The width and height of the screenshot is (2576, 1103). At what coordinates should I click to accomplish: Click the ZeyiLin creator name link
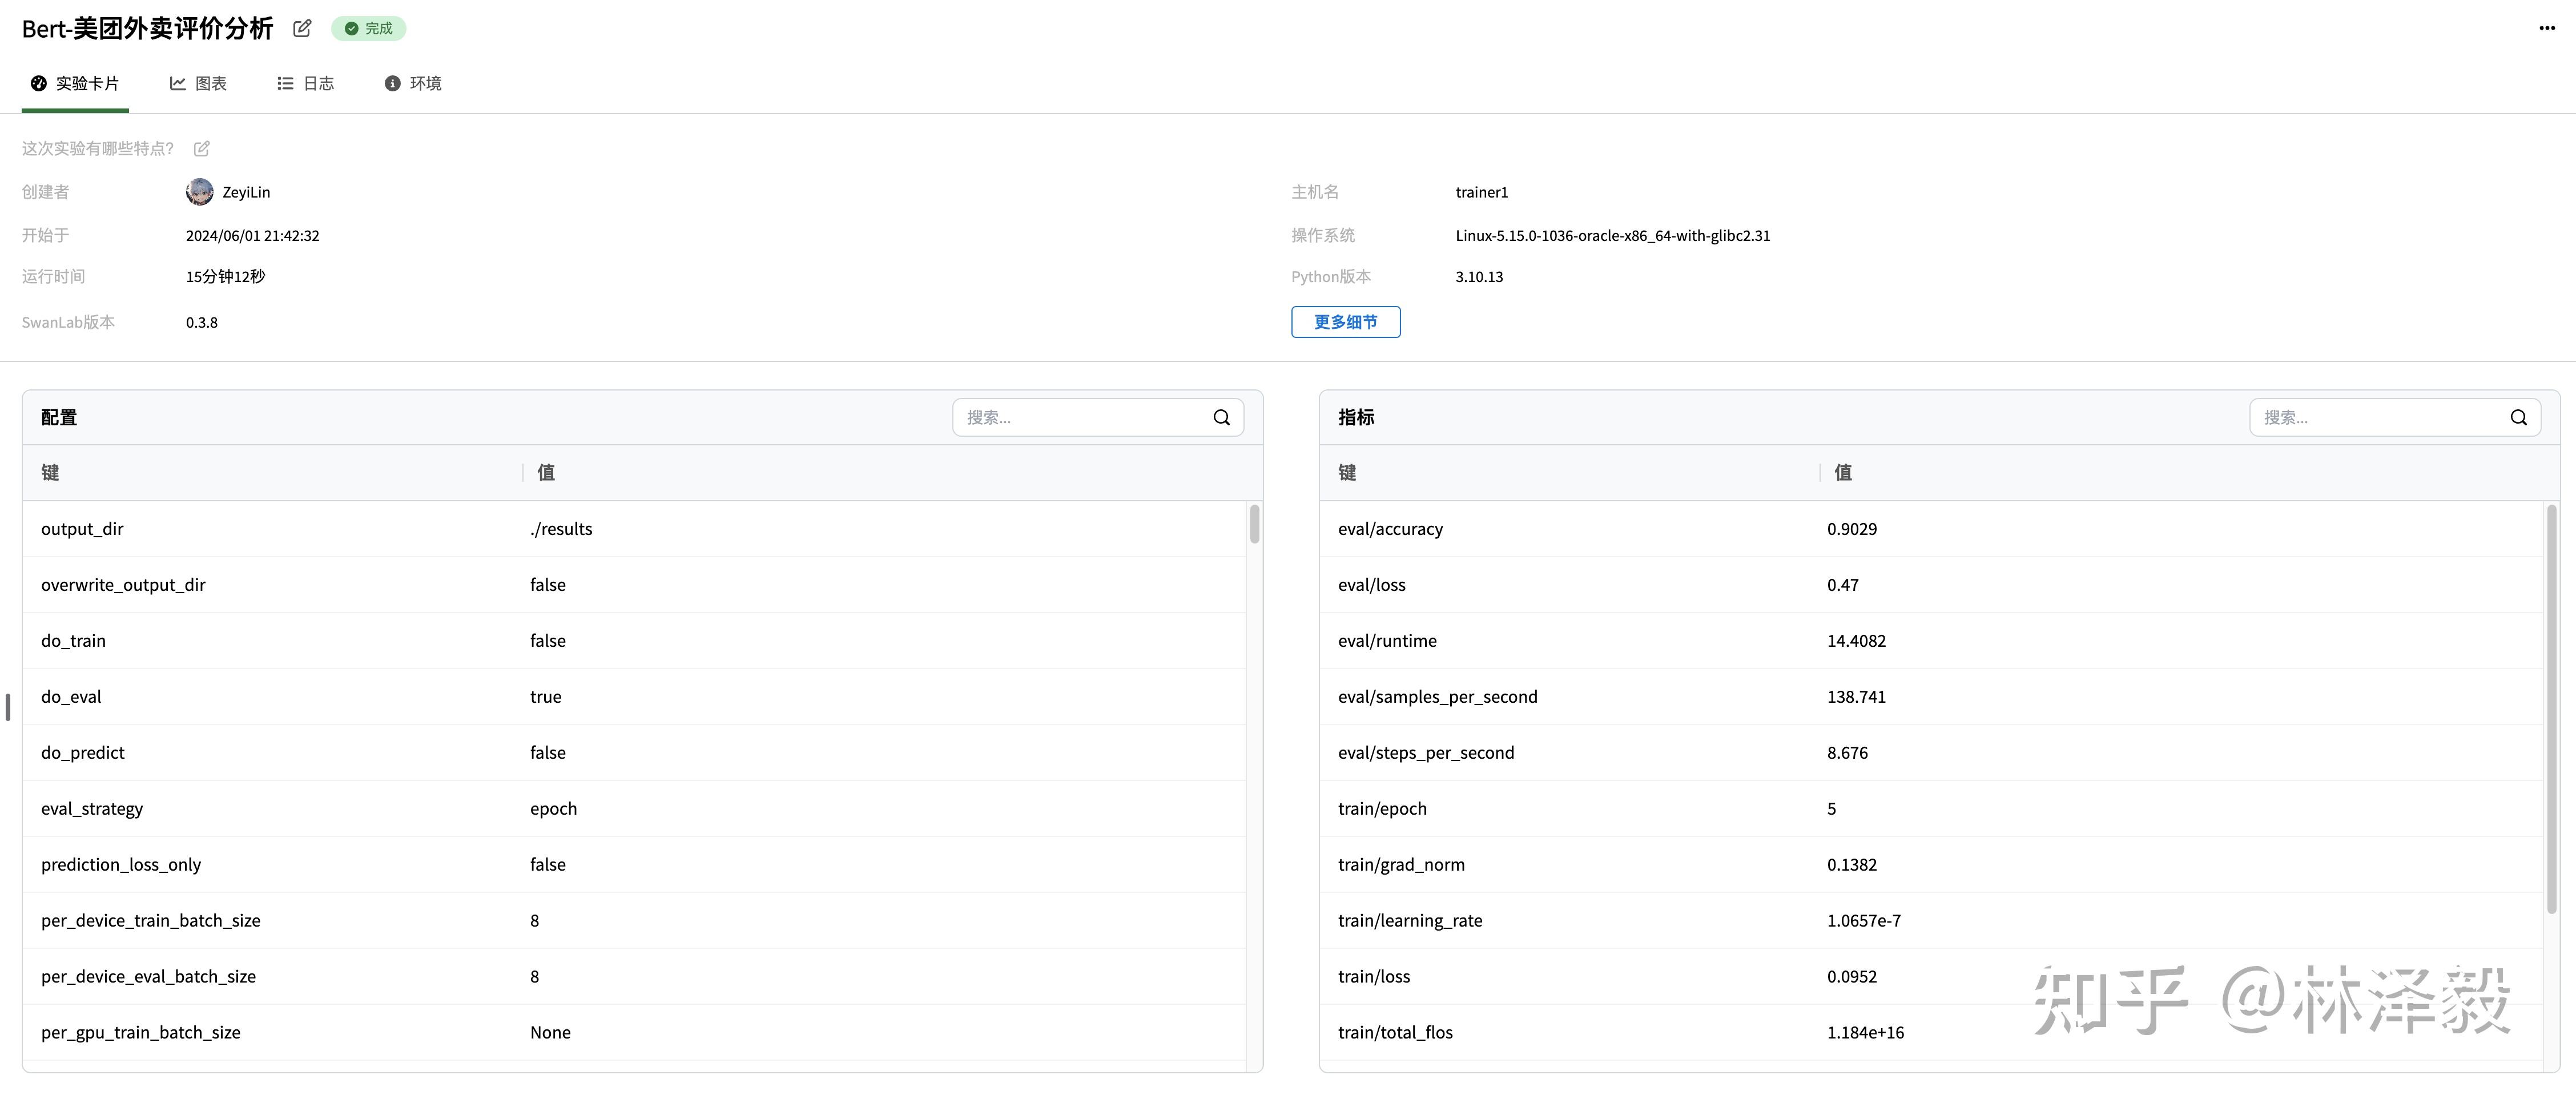[246, 192]
